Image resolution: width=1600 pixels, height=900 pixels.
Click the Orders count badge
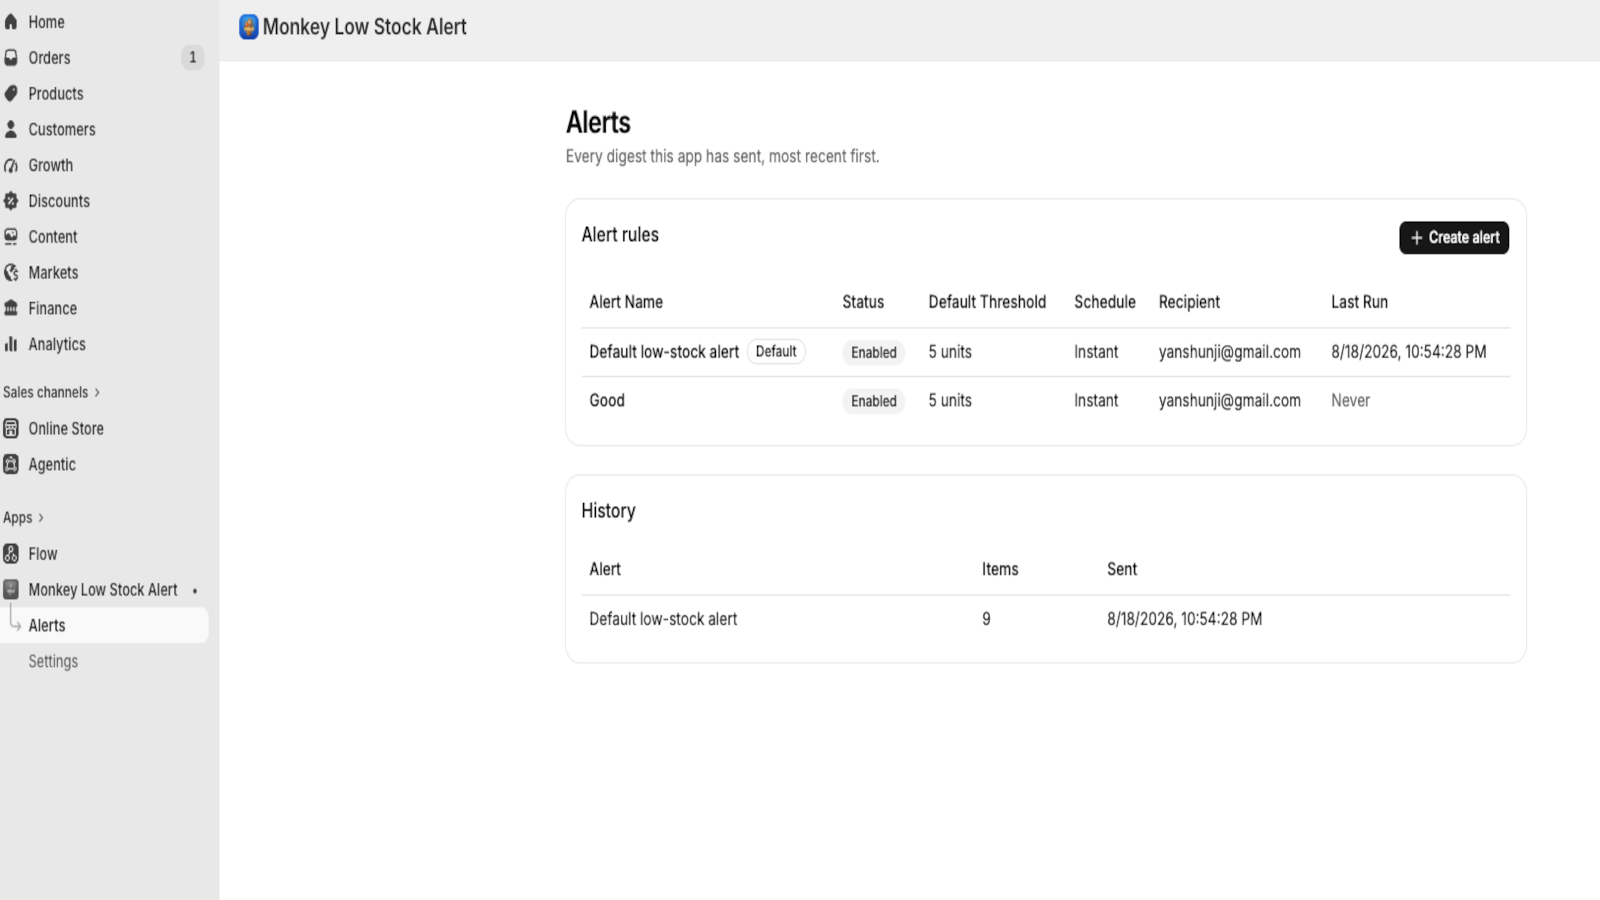[x=193, y=58]
